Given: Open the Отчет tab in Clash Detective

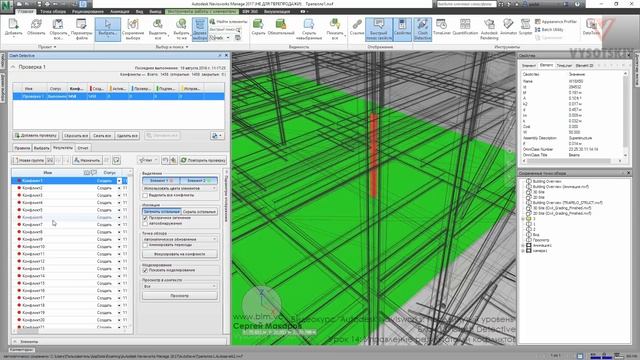Looking at the screenshot, I should point(83,148).
